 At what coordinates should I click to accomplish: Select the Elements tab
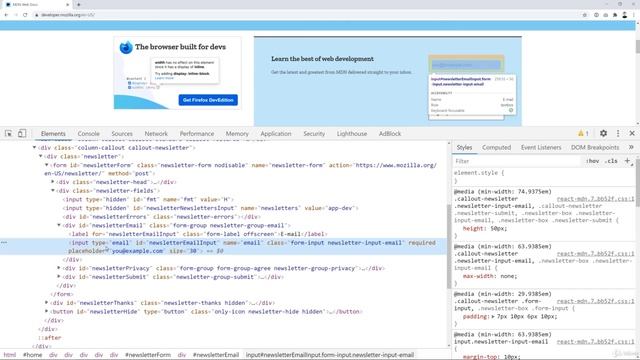(53, 133)
